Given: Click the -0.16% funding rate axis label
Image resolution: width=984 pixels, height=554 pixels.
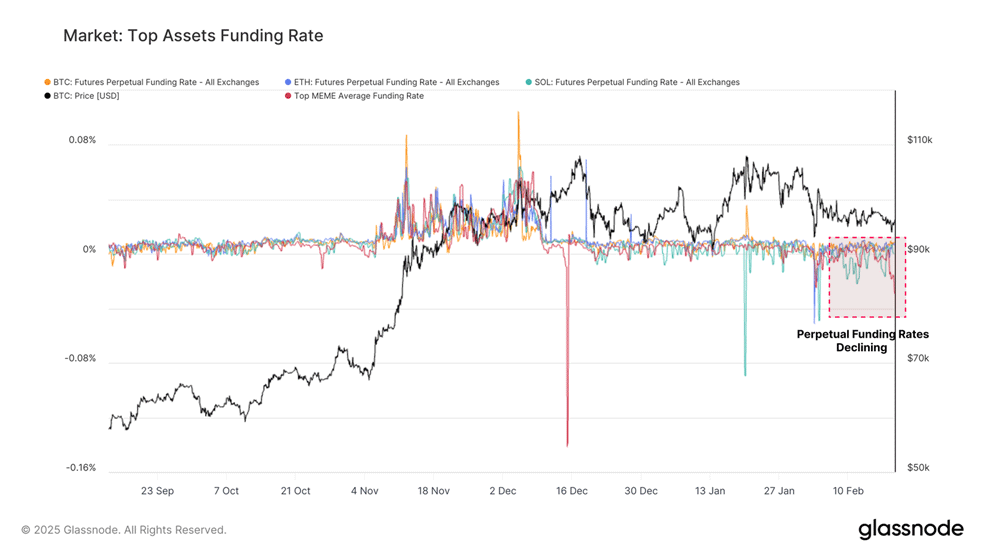Looking at the screenshot, I should coord(81,467).
